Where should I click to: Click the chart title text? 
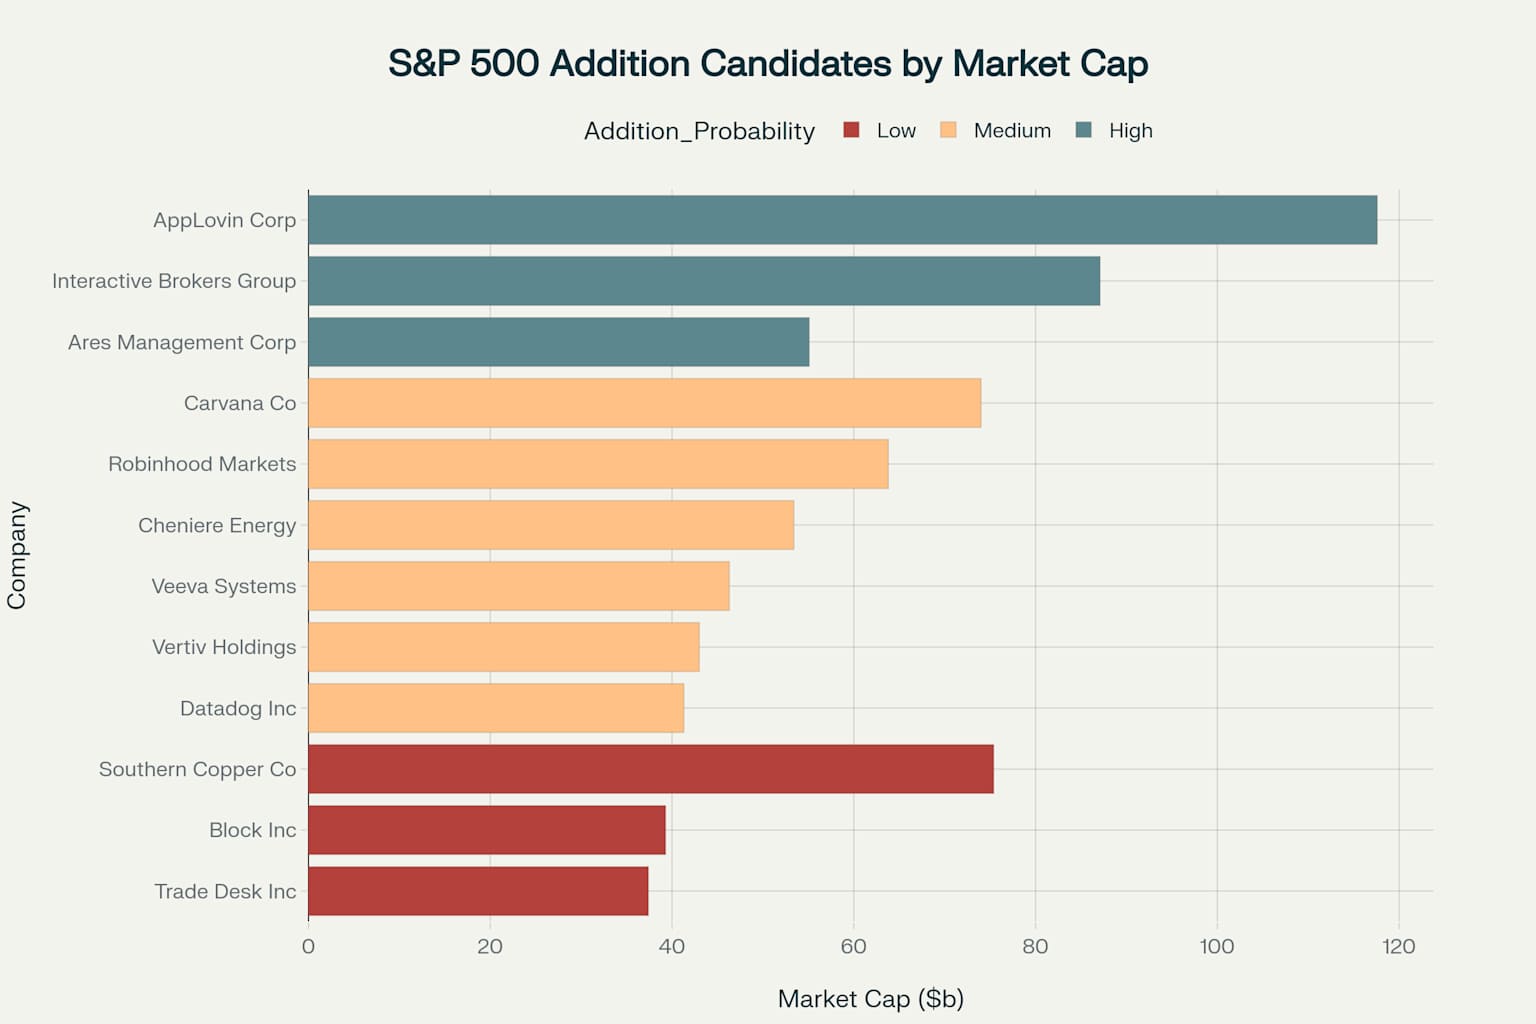768,63
